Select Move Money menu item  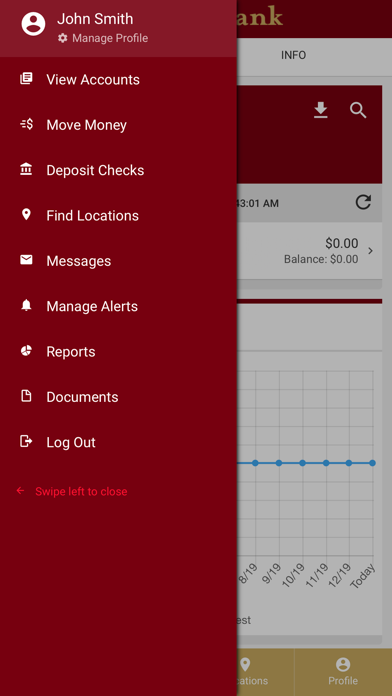click(x=118, y=125)
